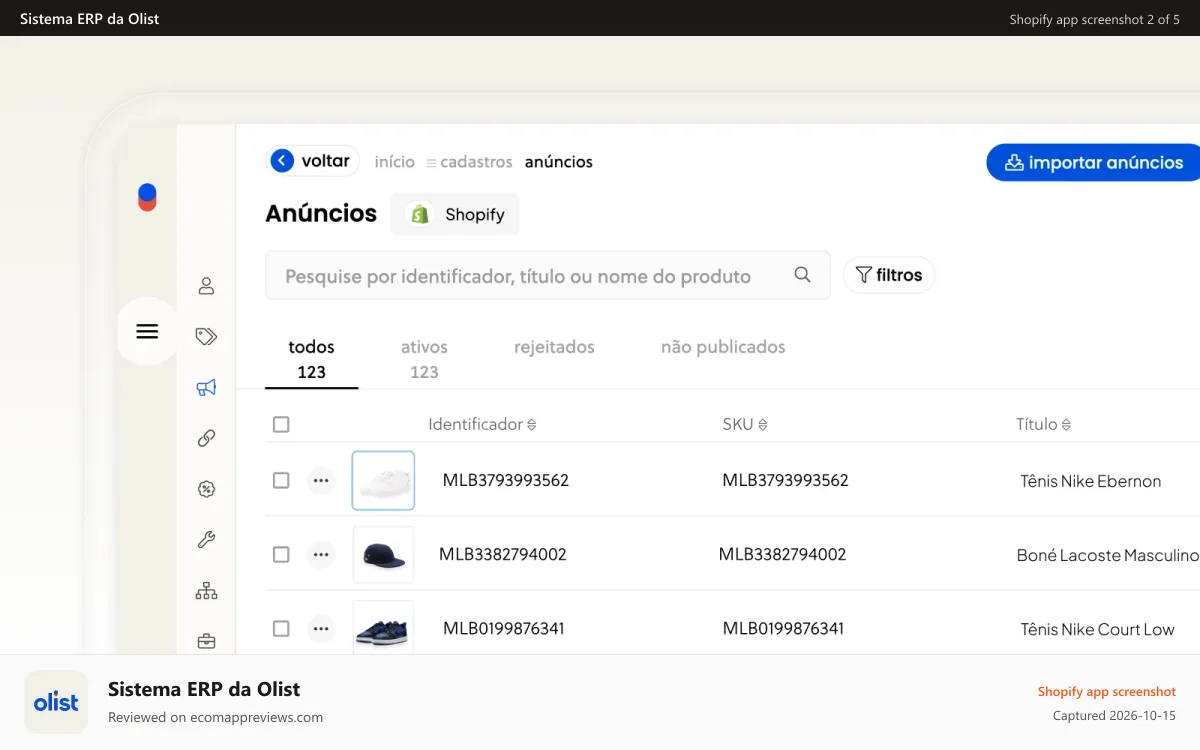Viewport: 1200px width, 750px height.
Task: Select the megaphone announcements sidebar icon
Action: 206,387
